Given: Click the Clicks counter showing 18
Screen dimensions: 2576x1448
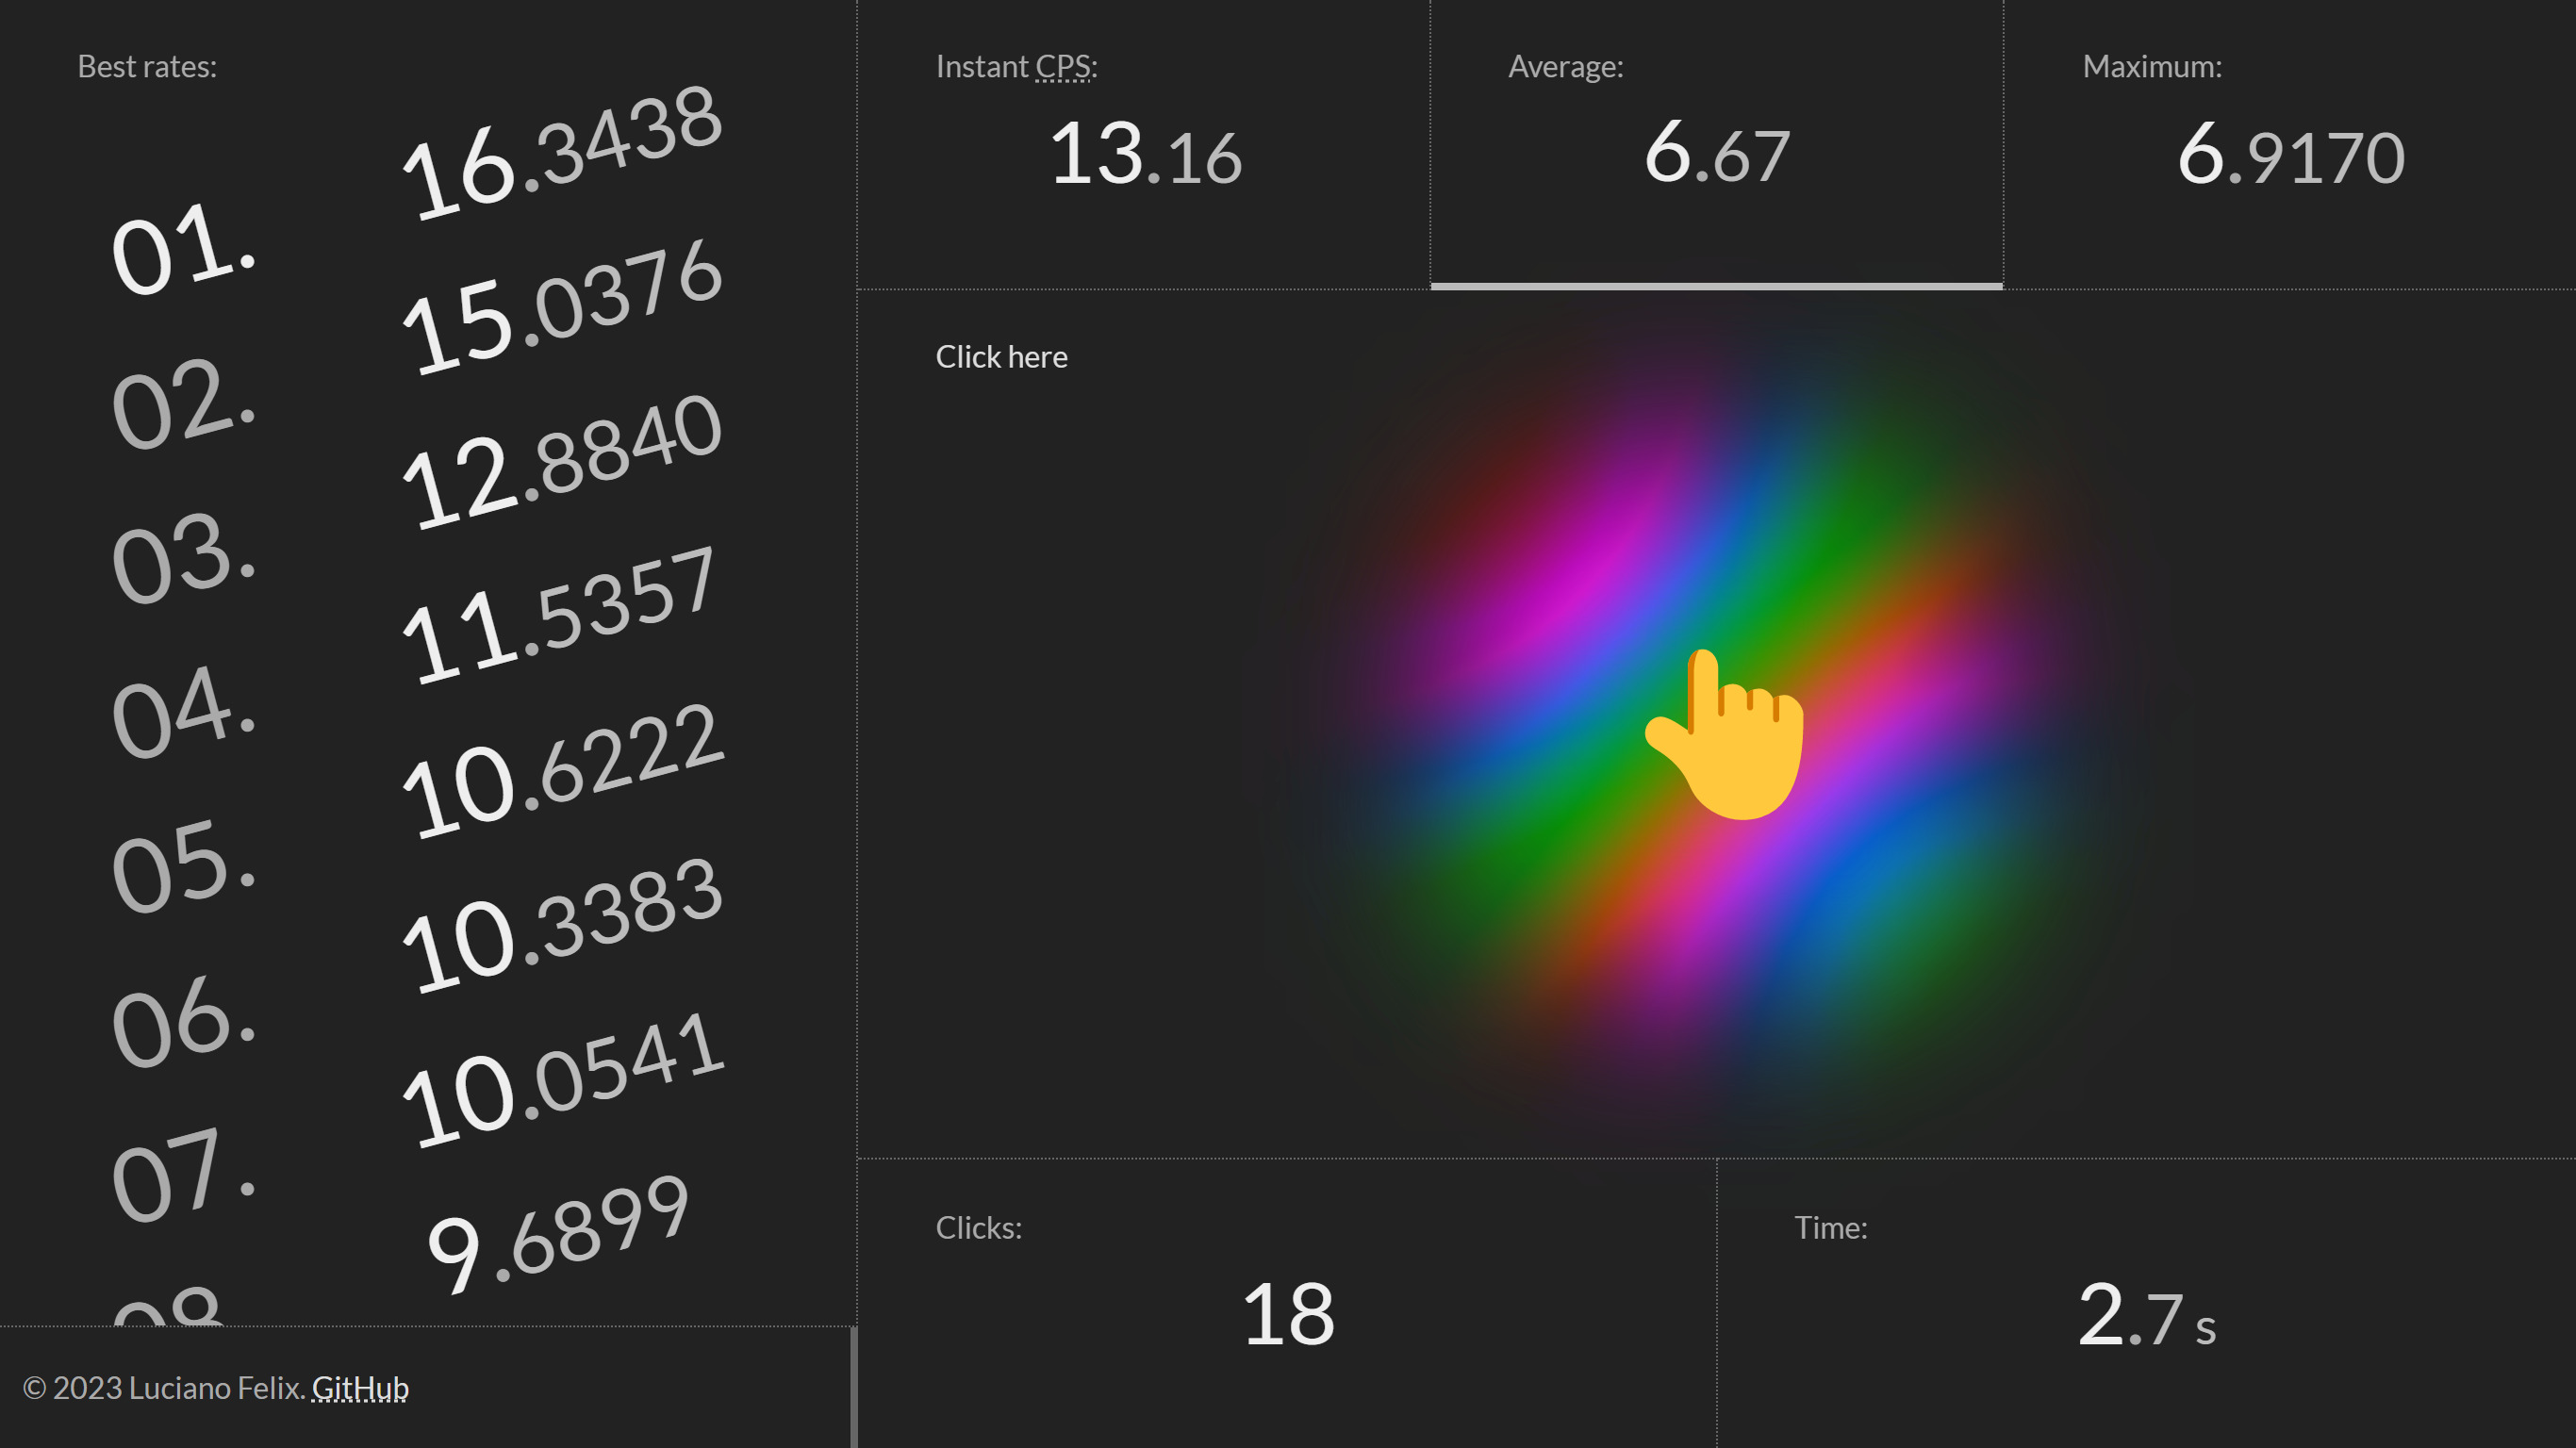Looking at the screenshot, I should tap(1288, 1315).
